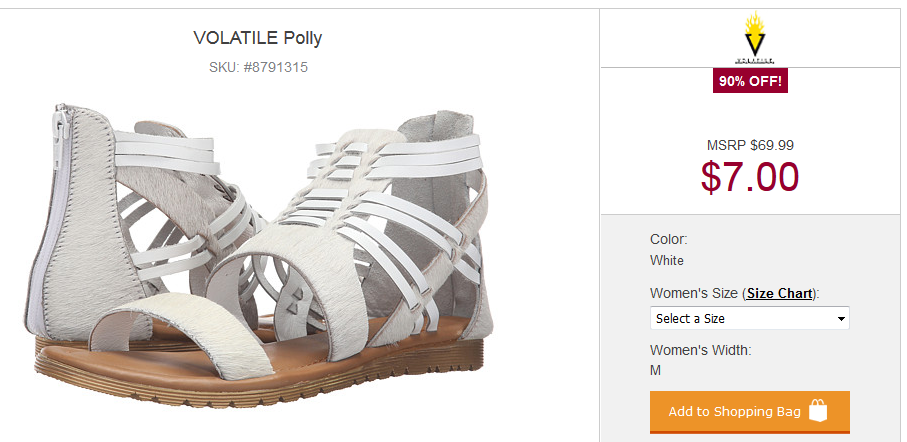Click the size dropdown's black arrow

[841, 319]
